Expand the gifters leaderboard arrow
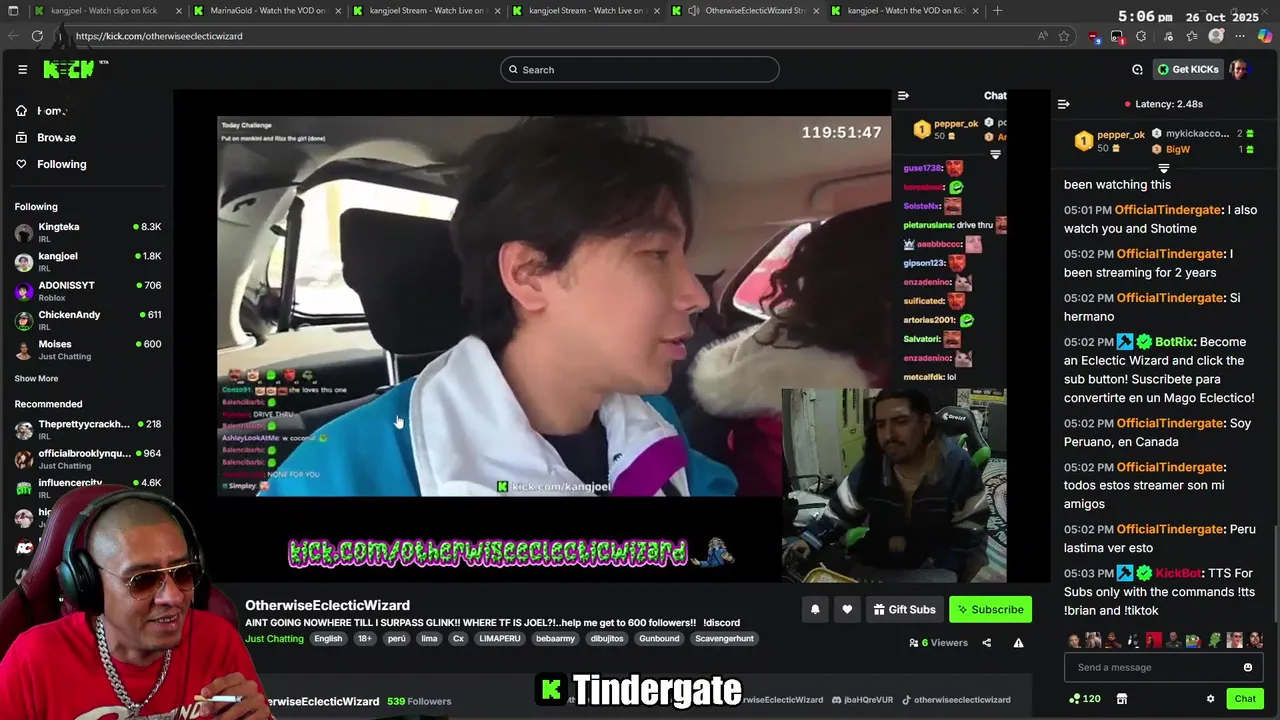1280x720 pixels. 1163,168
